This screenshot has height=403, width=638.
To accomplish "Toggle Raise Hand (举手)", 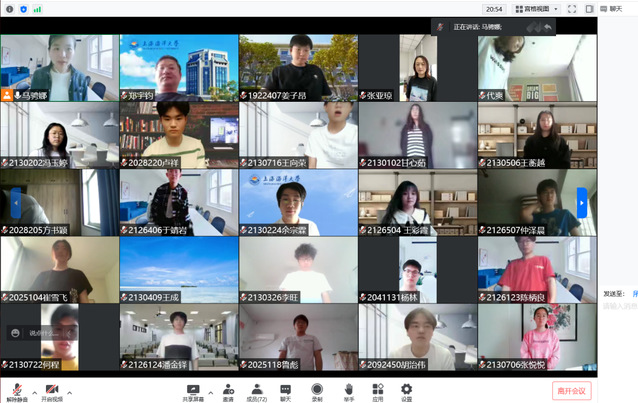I will [348, 390].
